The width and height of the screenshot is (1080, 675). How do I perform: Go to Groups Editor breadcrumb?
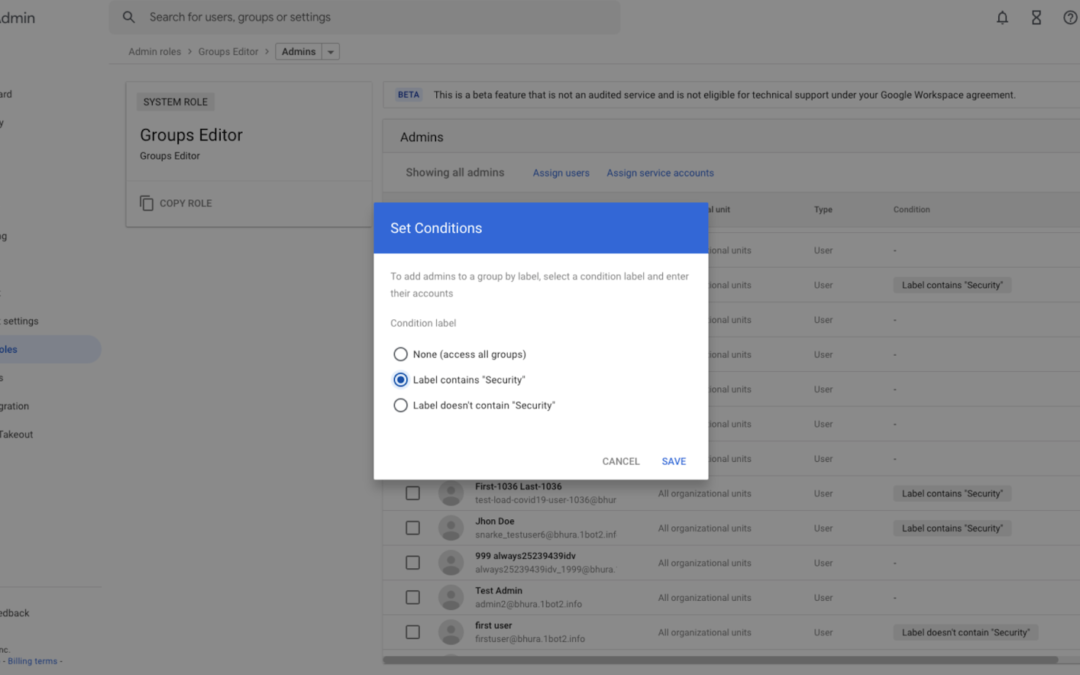click(228, 52)
